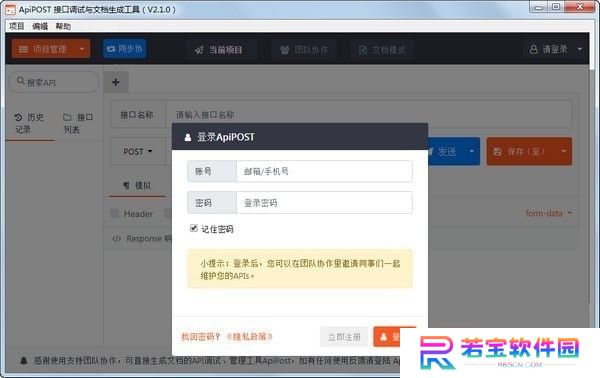The width and height of the screenshot is (600, 378).
Task: Open the form-data dropdown
Action: (x=548, y=213)
